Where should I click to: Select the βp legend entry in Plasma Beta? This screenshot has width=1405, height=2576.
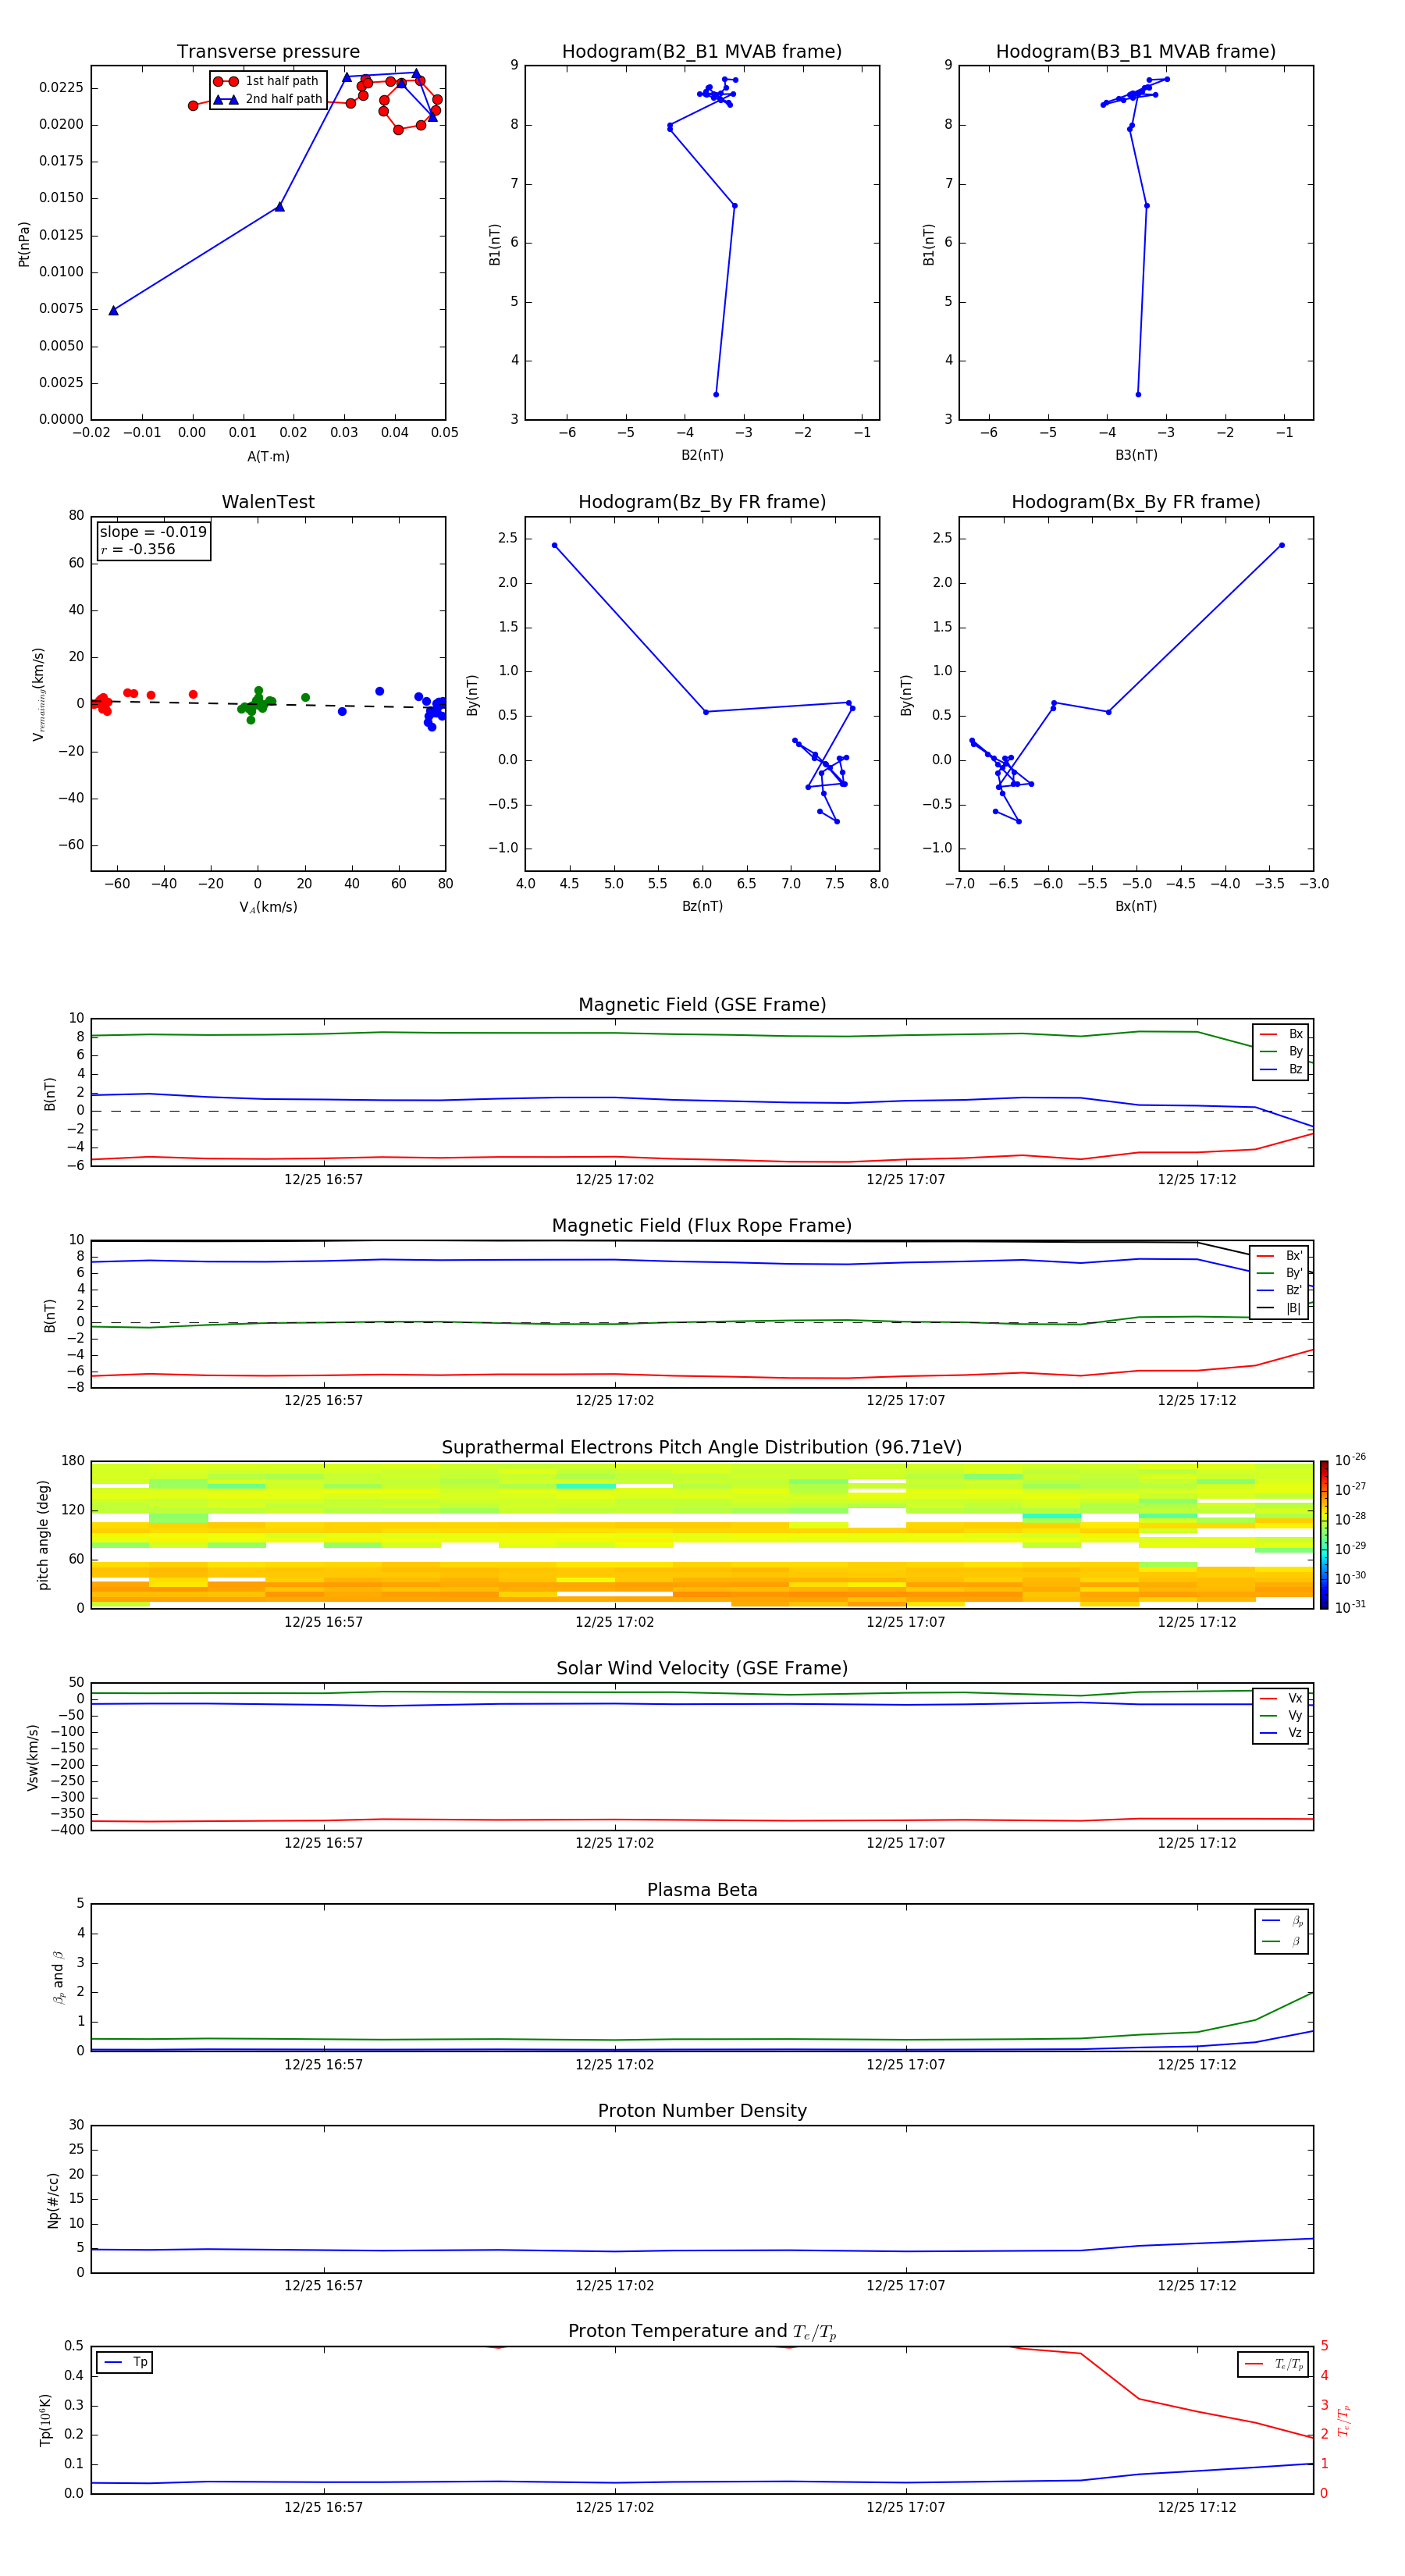coord(1282,1921)
